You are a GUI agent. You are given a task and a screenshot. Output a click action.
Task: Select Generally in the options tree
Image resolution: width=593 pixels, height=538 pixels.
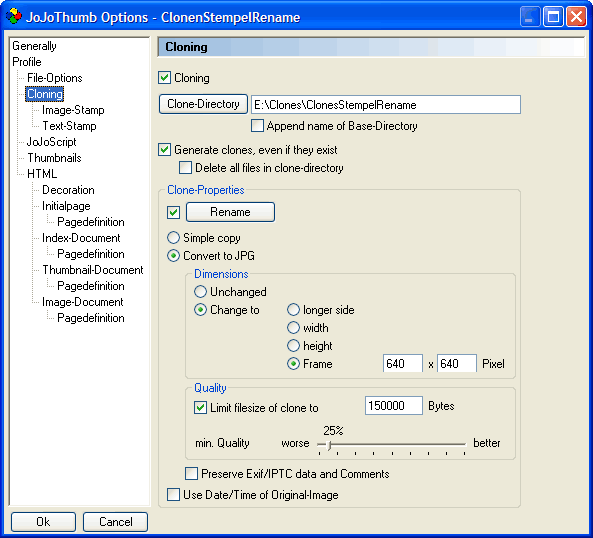(x=34, y=46)
